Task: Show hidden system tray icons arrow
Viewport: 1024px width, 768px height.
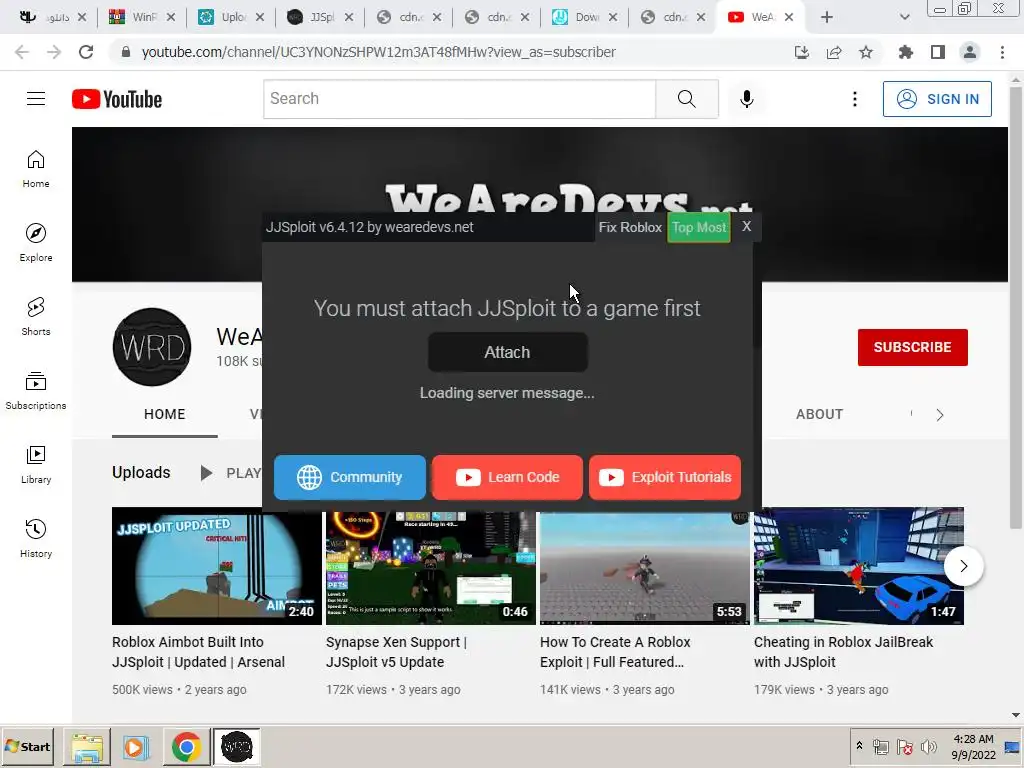Action: point(859,746)
